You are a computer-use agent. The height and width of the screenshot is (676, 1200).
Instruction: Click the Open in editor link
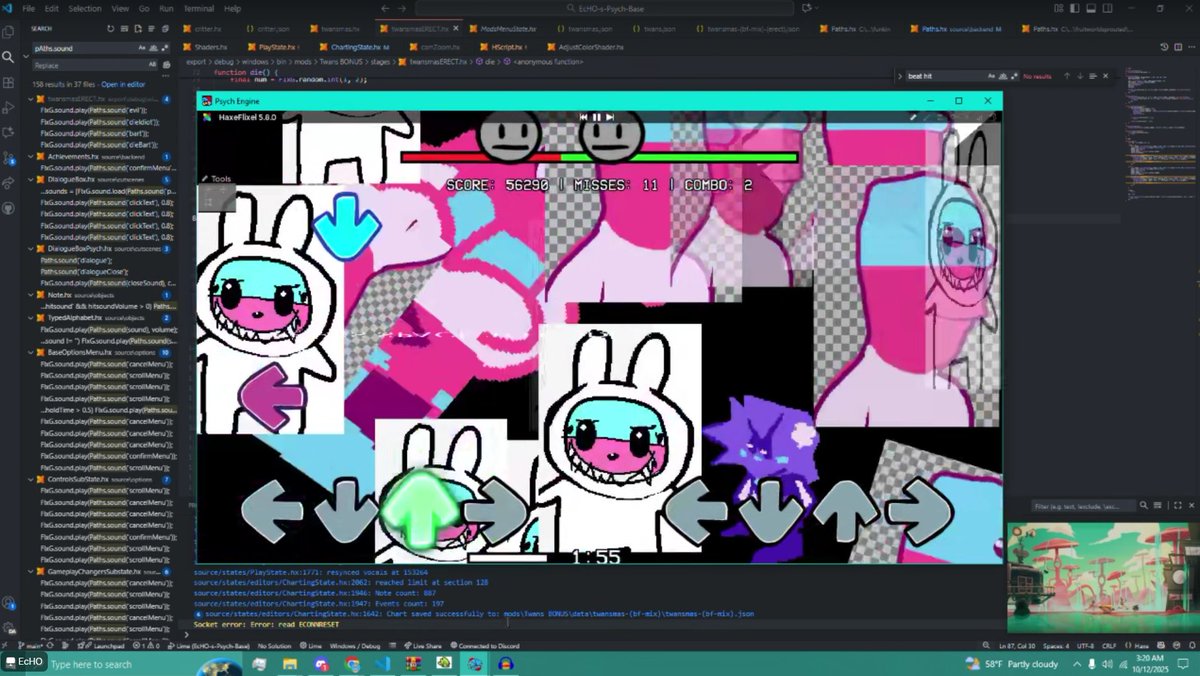click(123, 84)
